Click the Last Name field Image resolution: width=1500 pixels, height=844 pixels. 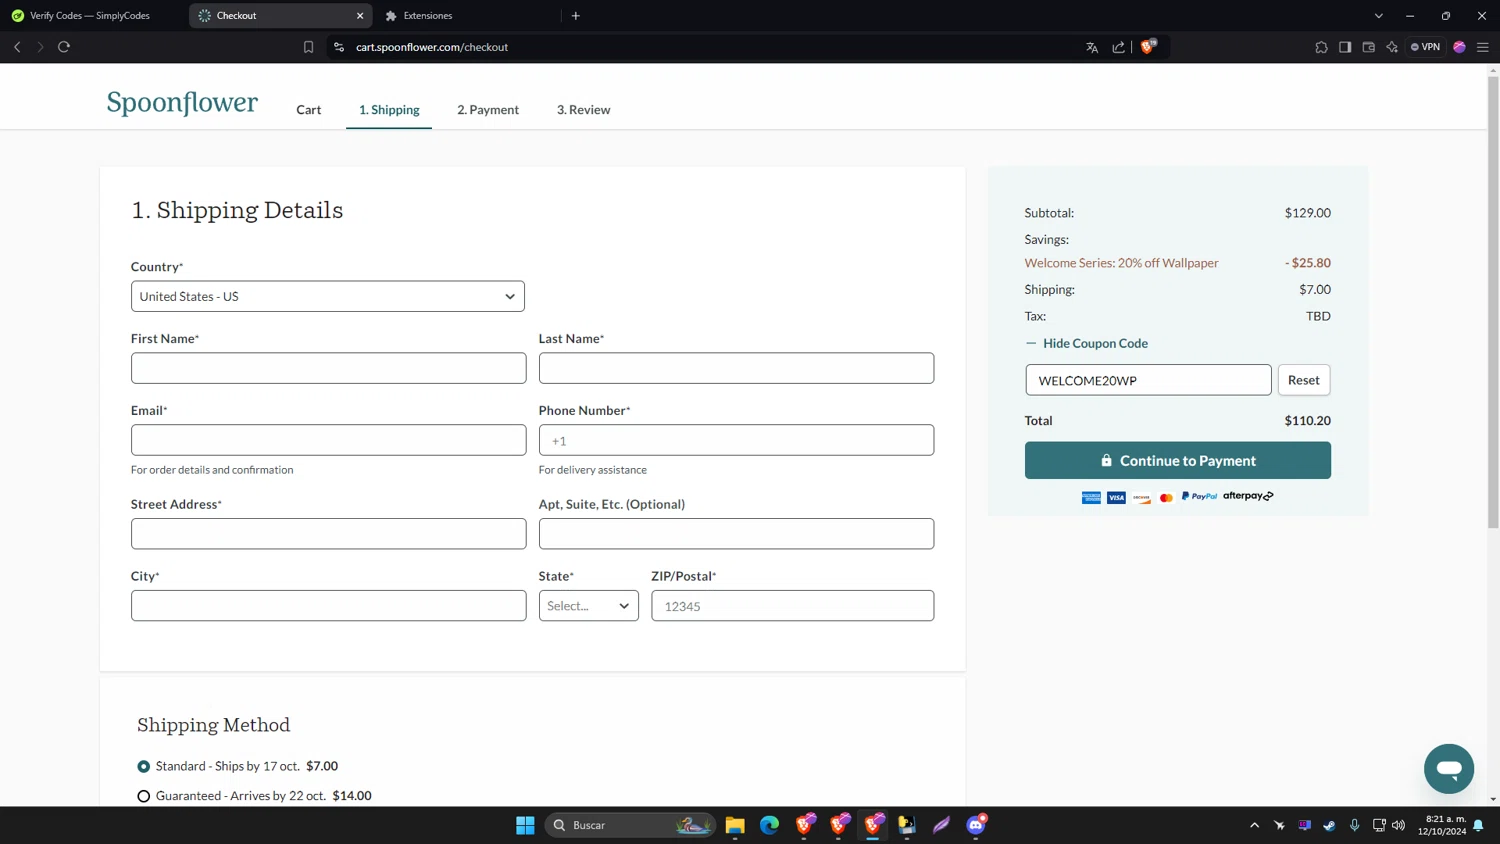coord(736,368)
